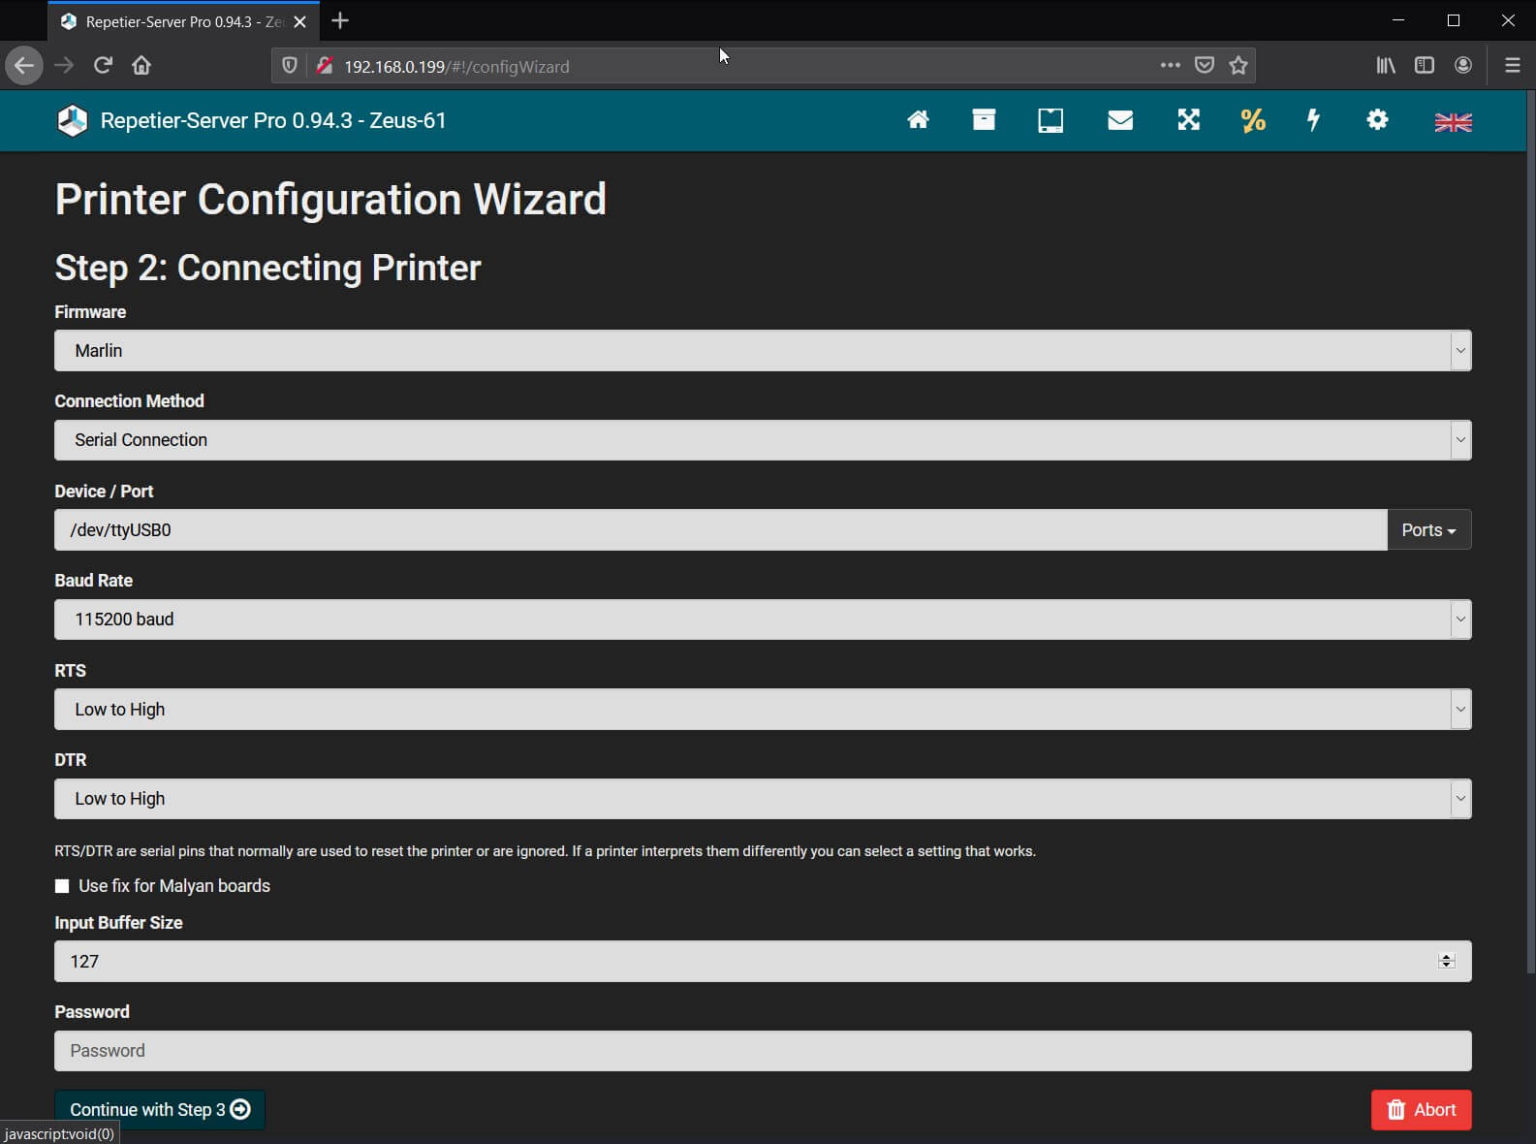
Task: Click the expand arrows fullscreen icon
Action: (1188, 121)
